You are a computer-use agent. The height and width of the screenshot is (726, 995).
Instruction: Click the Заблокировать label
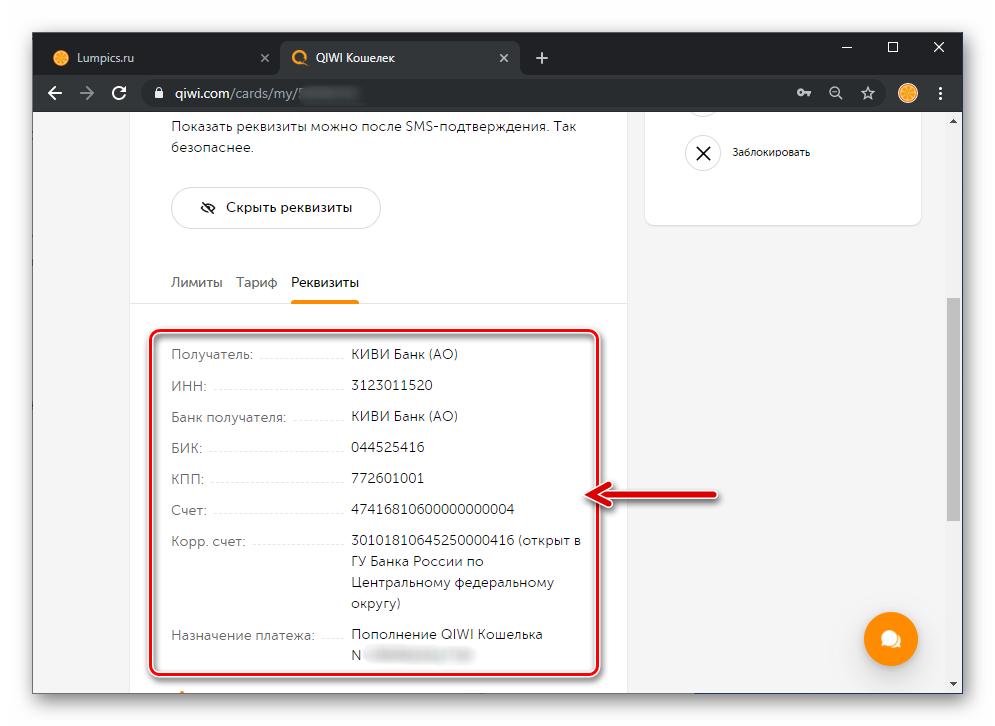771,152
